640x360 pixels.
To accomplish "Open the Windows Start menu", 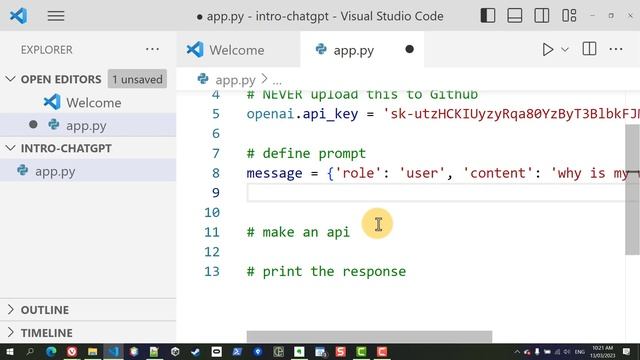I will click(9, 351).
